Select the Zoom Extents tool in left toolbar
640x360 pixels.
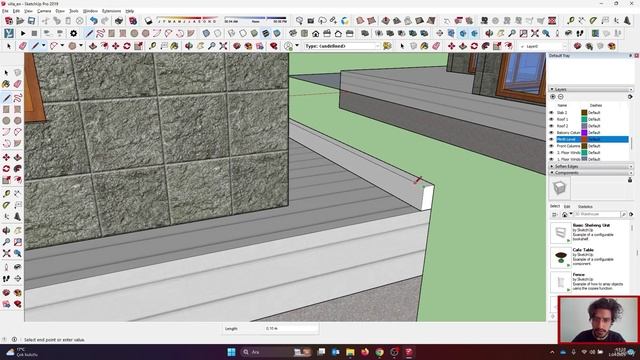click(x=7, y=253)
